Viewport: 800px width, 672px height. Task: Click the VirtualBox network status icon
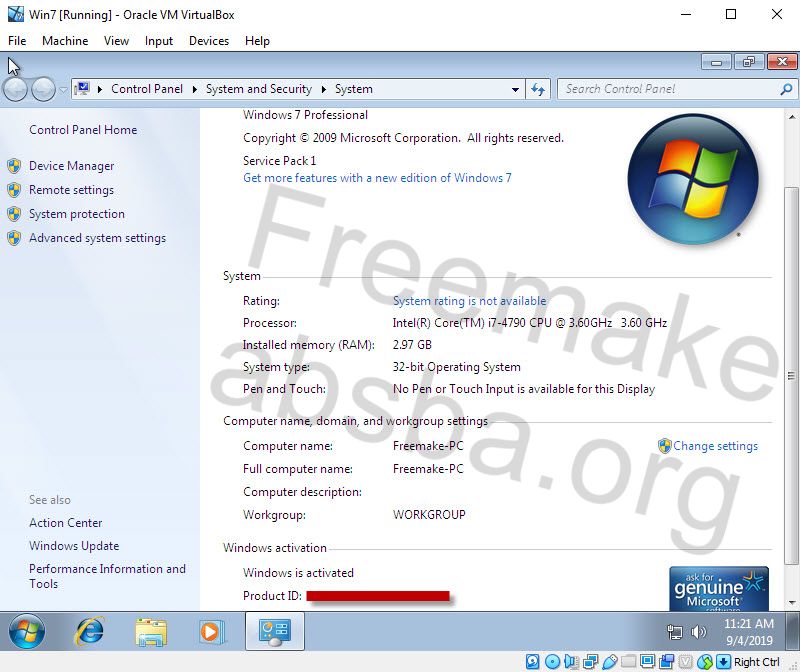coord(590,662)
